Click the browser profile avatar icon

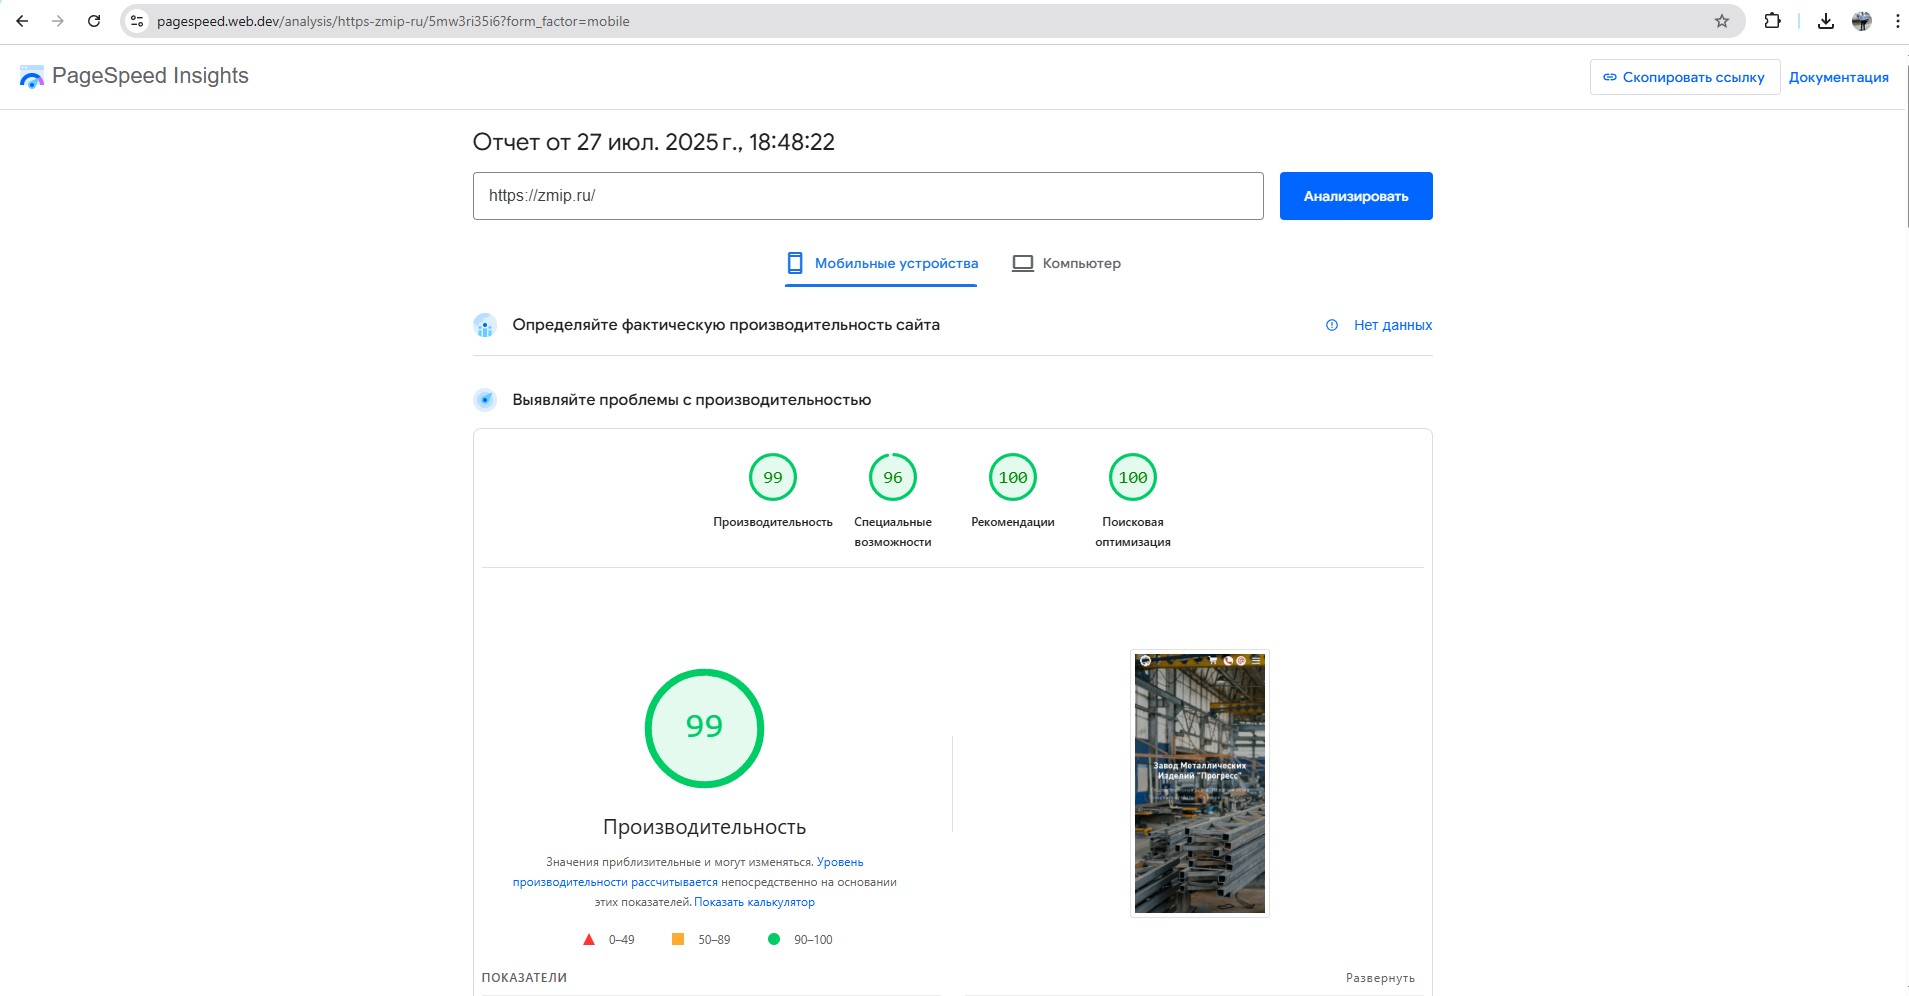coord(1862,20)
